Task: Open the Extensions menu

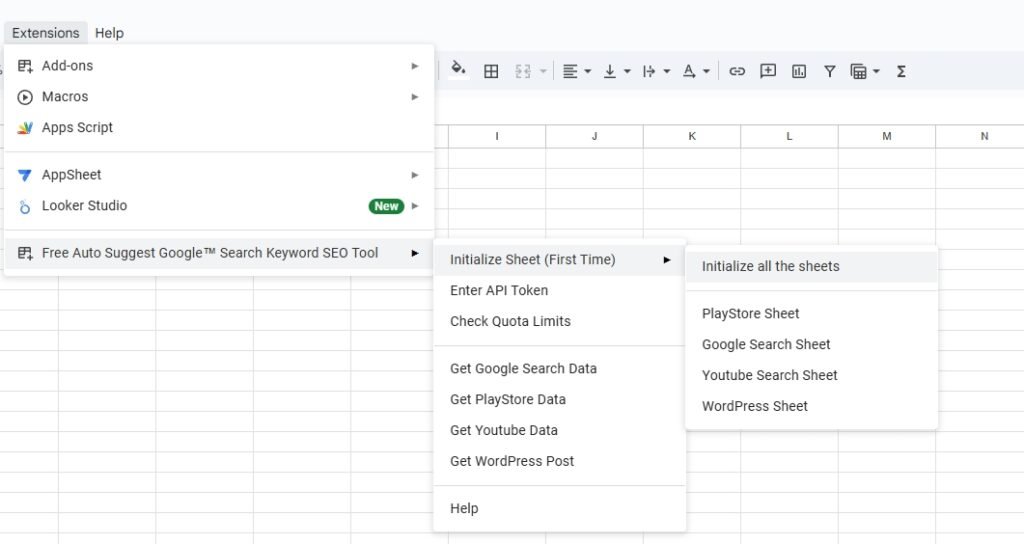Action: 46,33
